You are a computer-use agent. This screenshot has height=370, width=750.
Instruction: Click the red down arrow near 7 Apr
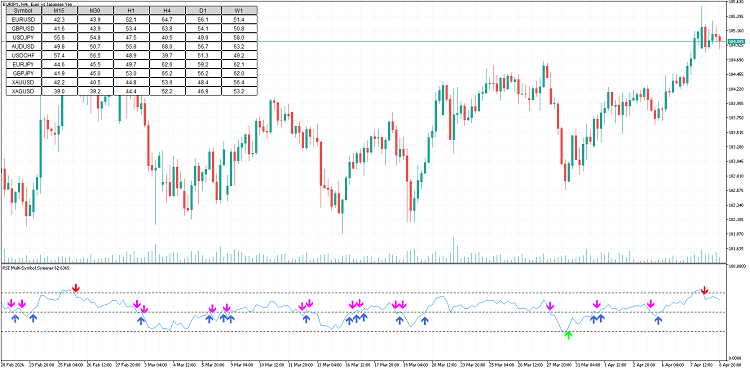tap(705, 290)
